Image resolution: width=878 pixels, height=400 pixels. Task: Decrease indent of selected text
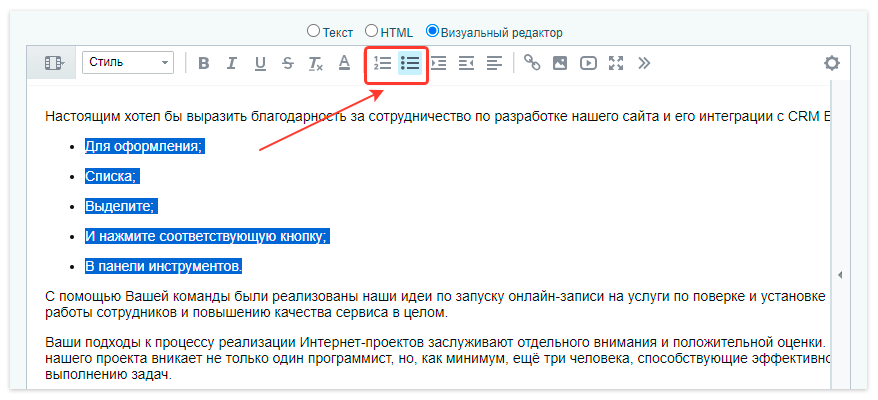click(466, 63)
